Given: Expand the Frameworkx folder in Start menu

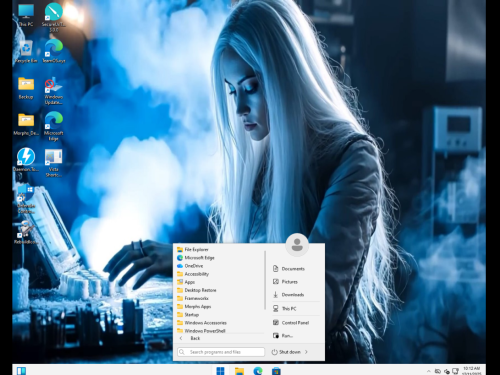Looking at the screenshot, I should coord(196,298).
